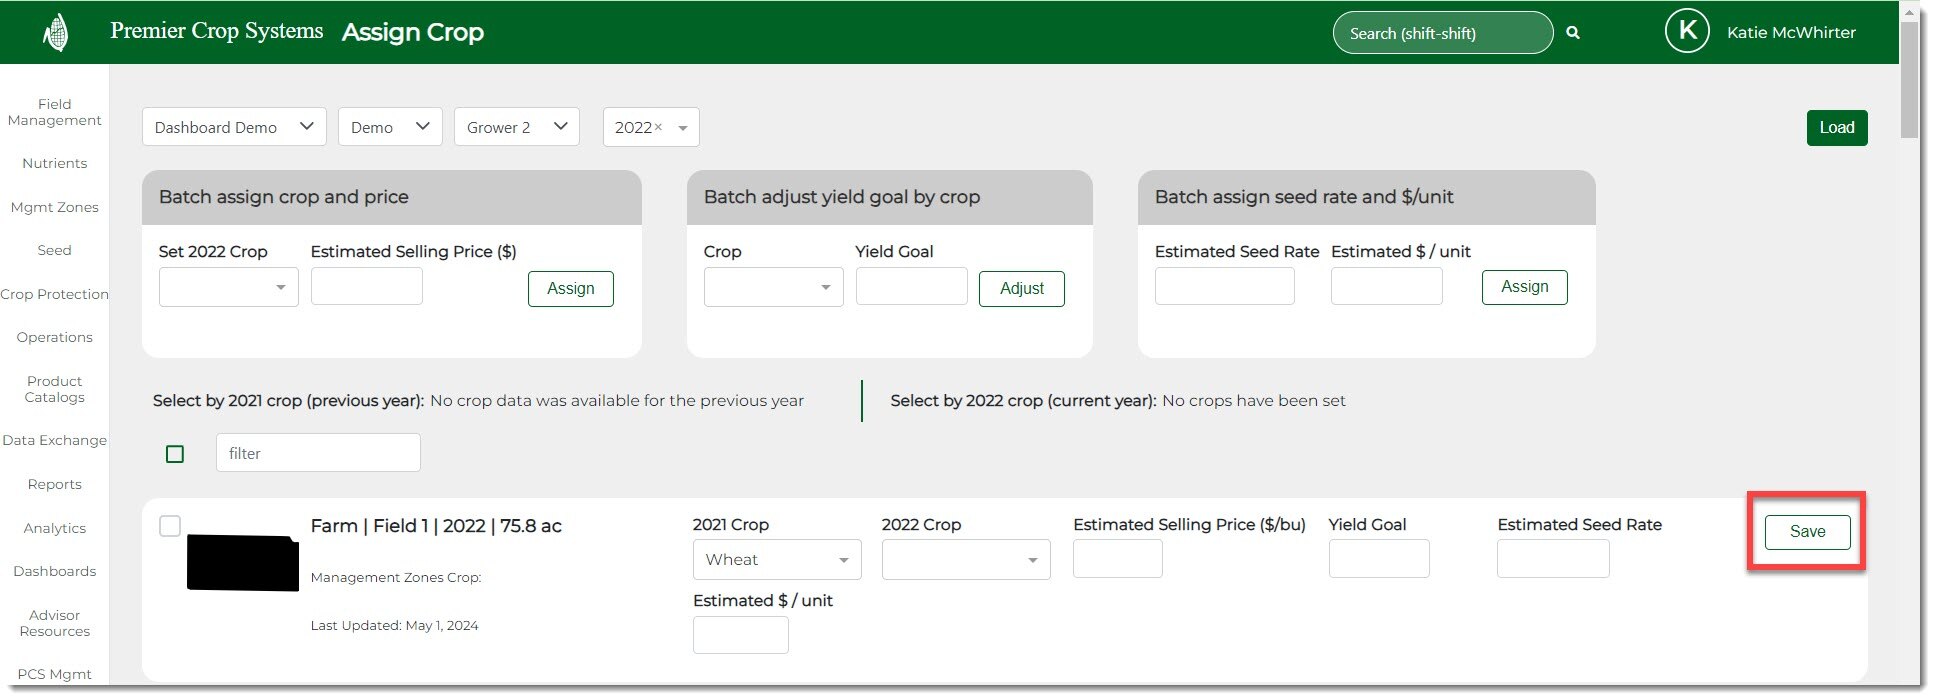Click the Save button for Field 1
Viewport: 1935px width, 700px height.
[1806, 532]
